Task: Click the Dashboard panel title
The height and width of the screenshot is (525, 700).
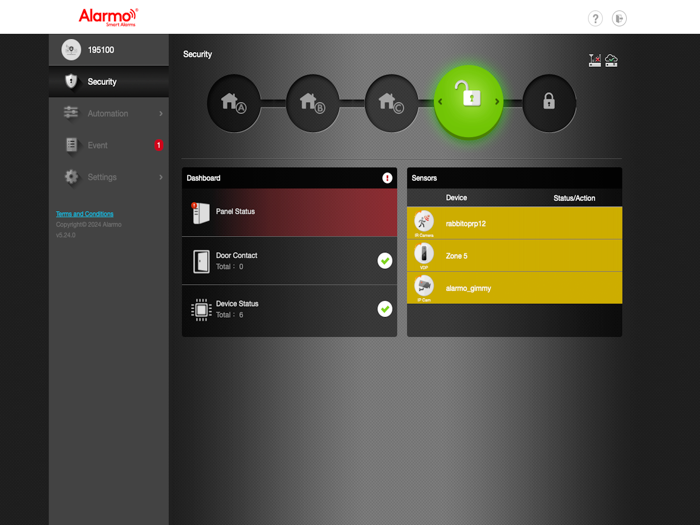Action: point(204,178)
